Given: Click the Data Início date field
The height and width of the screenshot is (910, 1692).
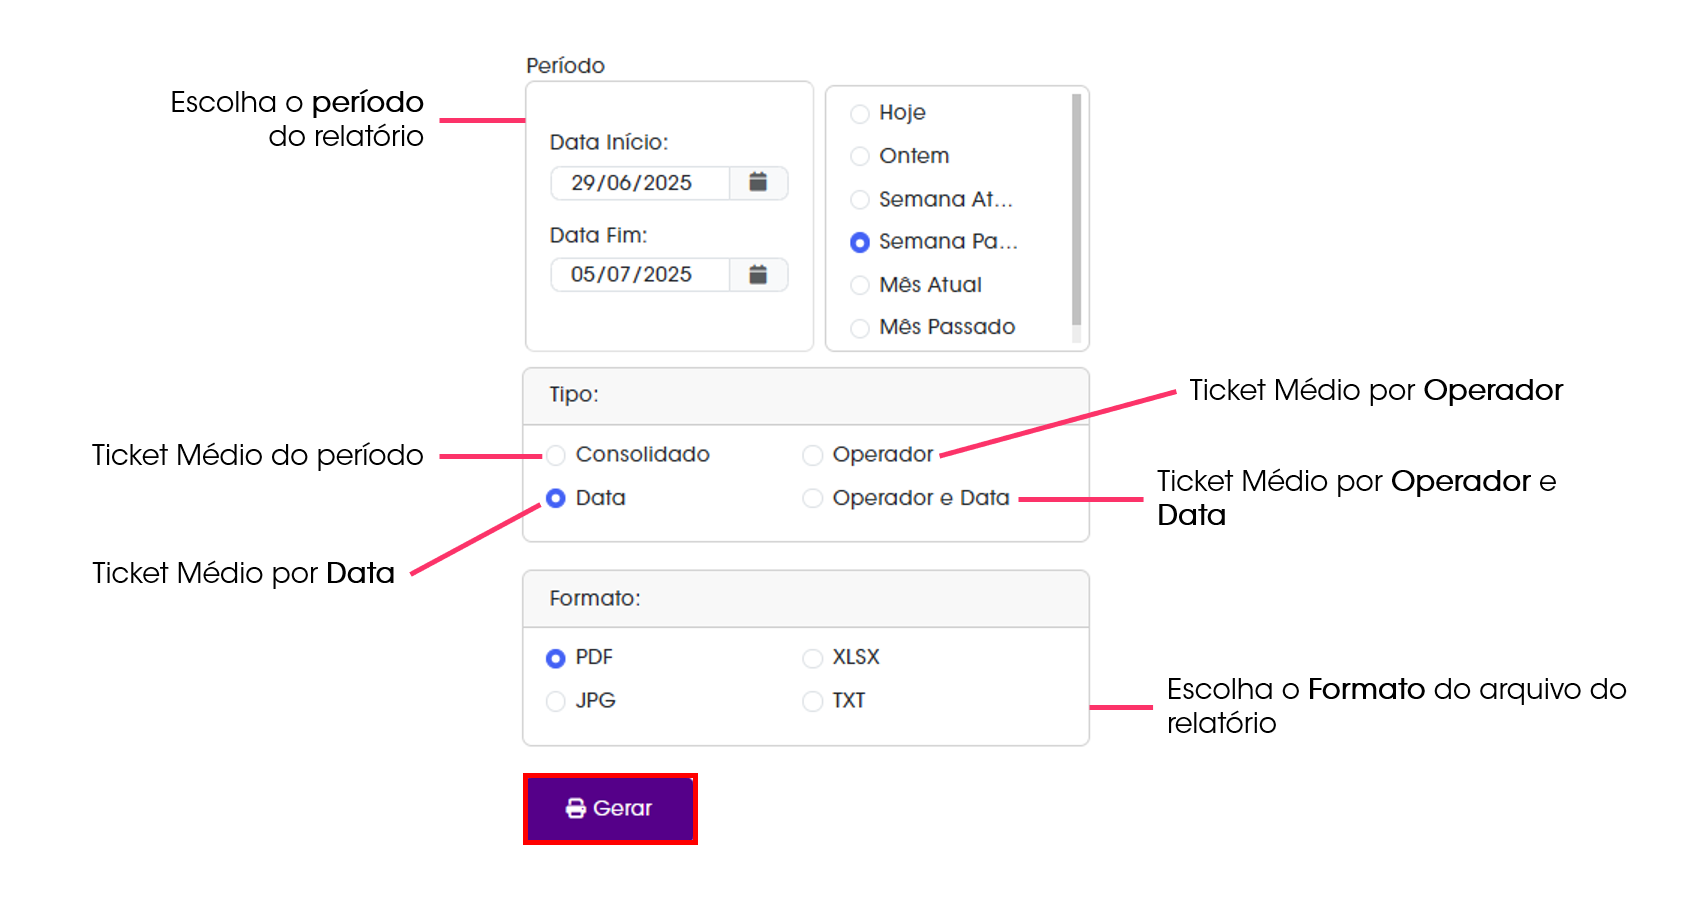Looking at the screenshot, I should point(640,183).
